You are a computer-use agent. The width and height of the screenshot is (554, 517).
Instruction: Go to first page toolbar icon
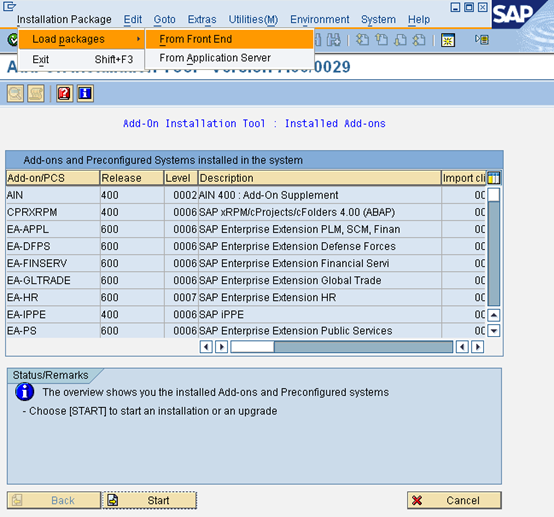tap(363, 40)
